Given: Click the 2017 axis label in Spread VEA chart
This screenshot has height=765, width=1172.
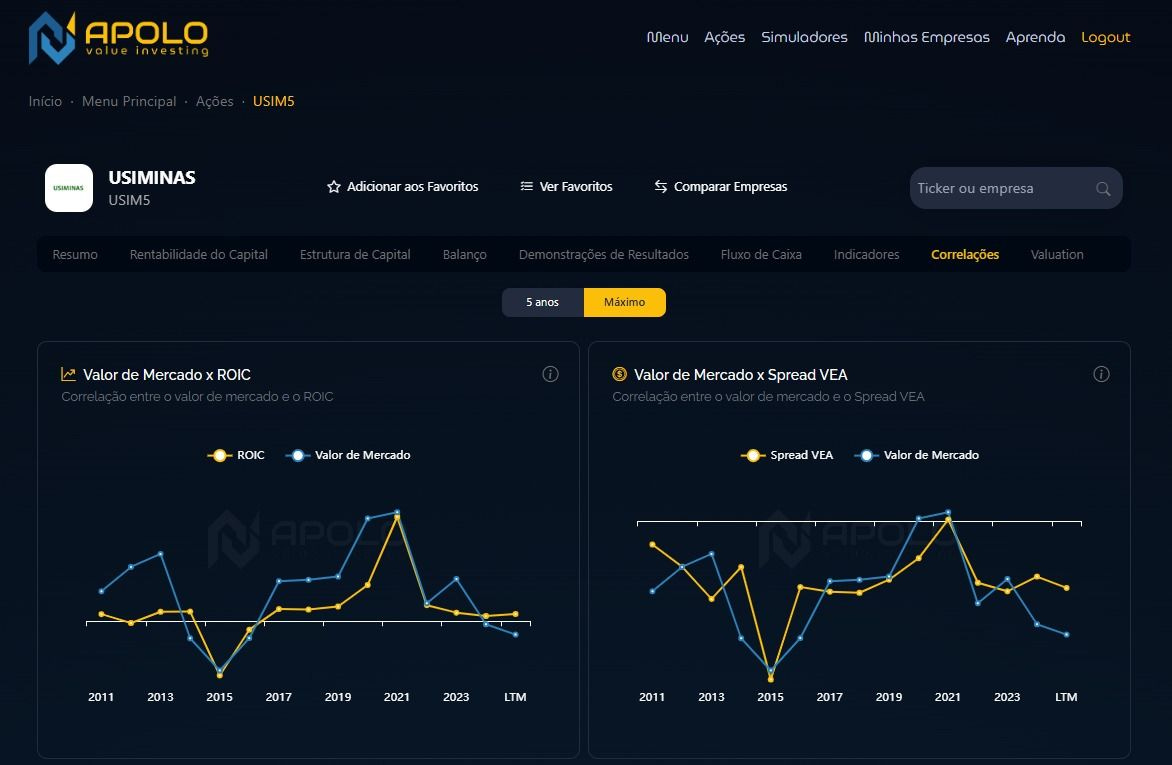Looking at the screenshot, I should [830, 697].
